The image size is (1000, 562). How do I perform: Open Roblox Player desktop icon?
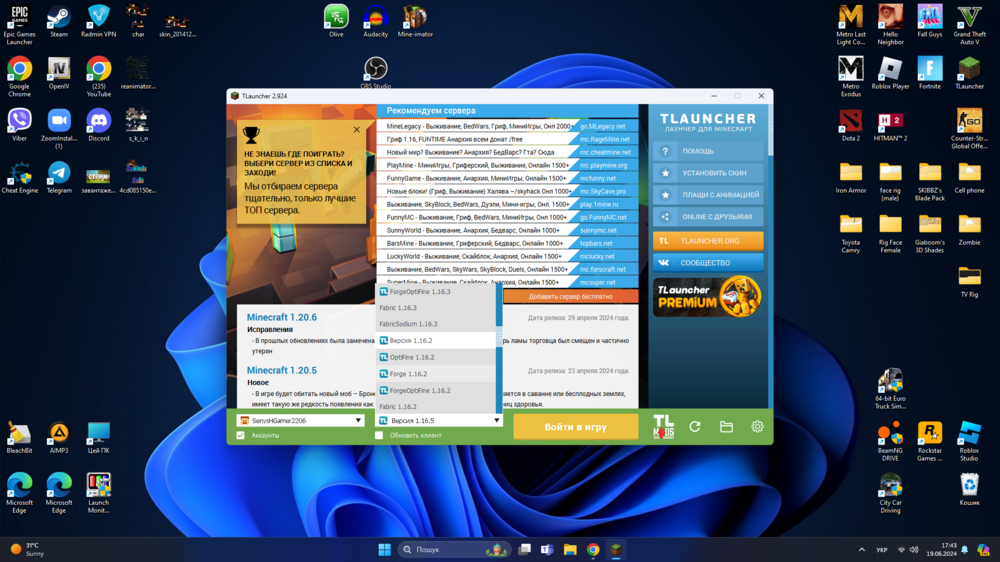coord(890,73)
